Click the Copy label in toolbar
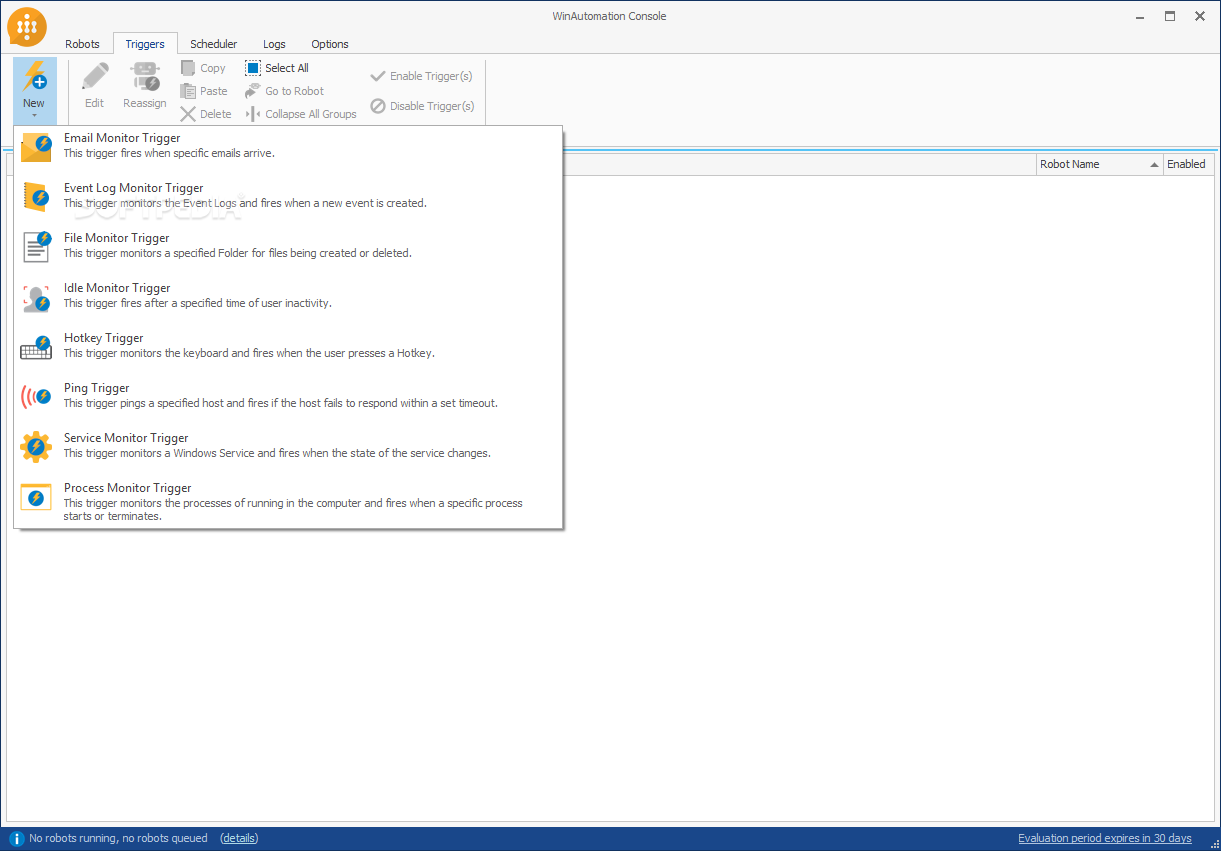This screenshot has height=851, width=1221. click(x=213, y=68)
